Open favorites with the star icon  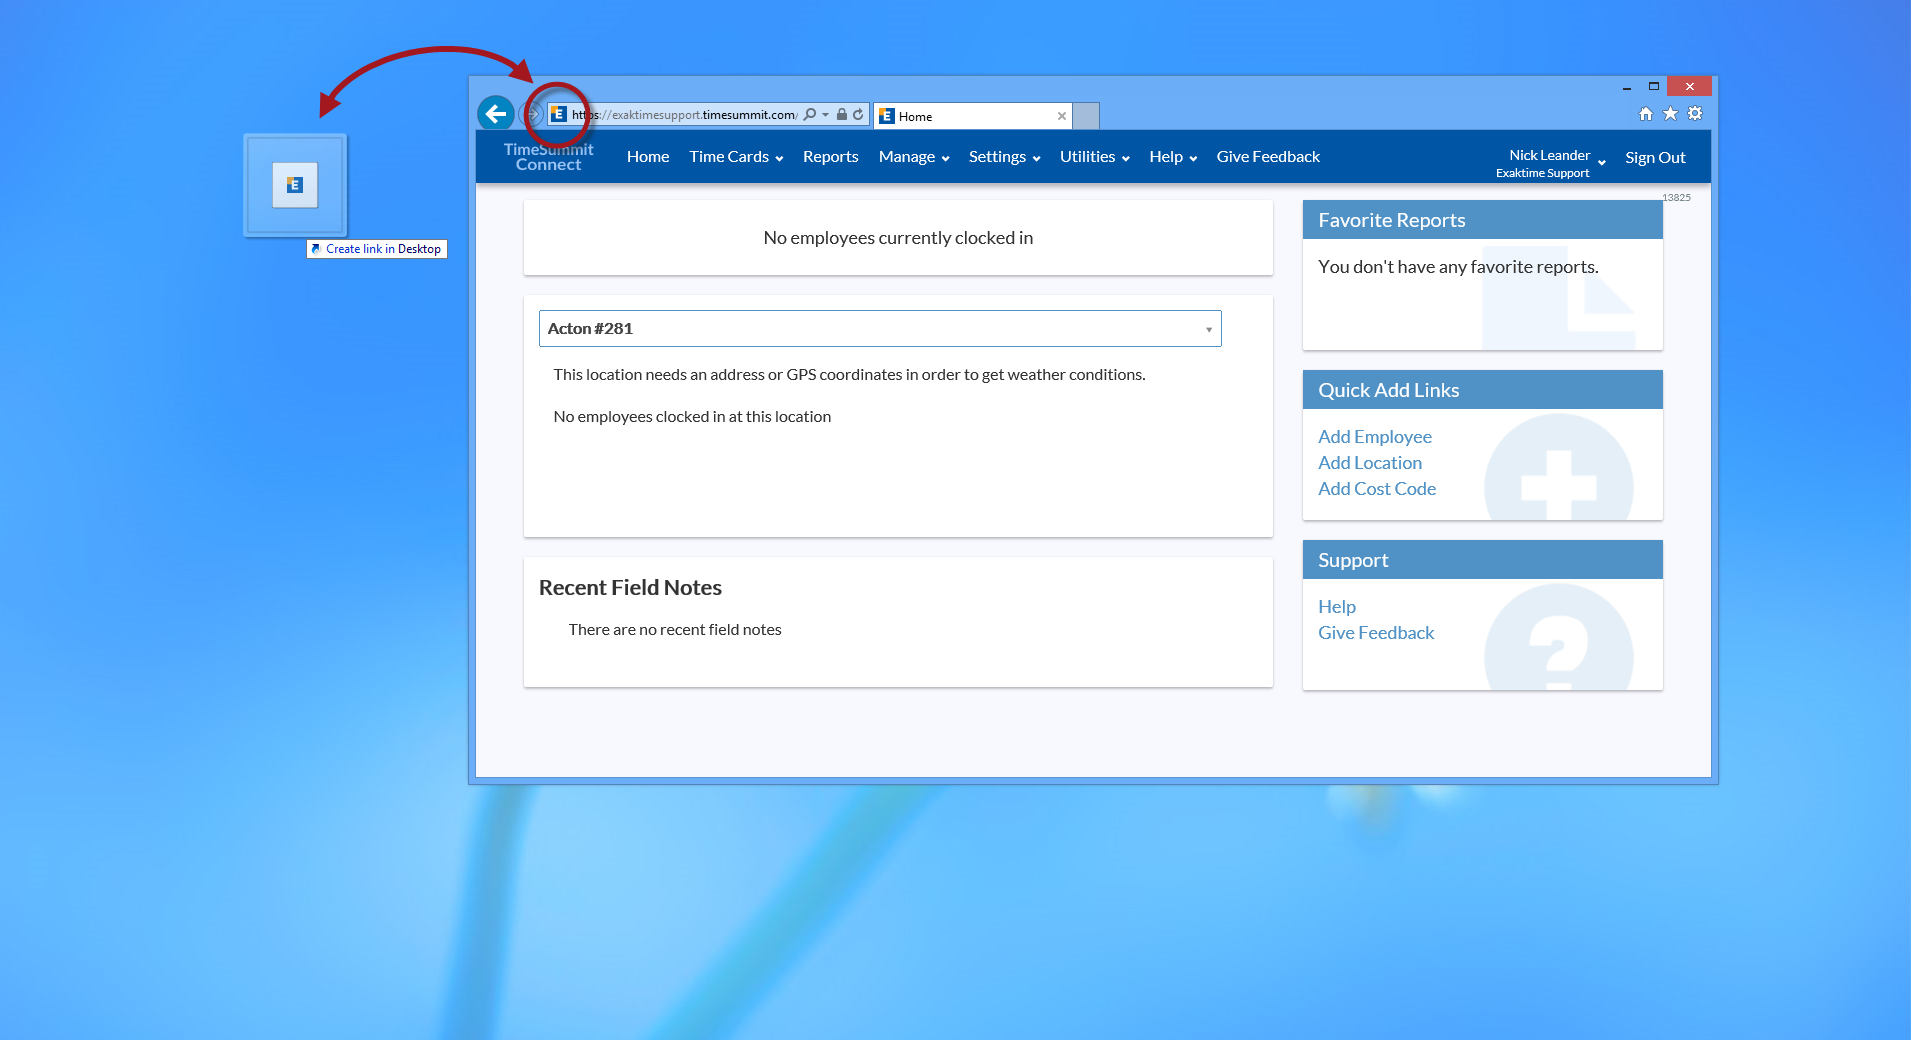click(1670, 114)
